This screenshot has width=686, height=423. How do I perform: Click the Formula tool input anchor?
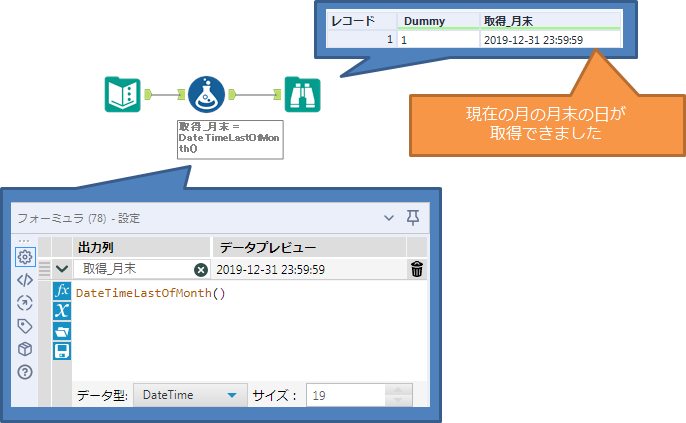coord(181,94)
